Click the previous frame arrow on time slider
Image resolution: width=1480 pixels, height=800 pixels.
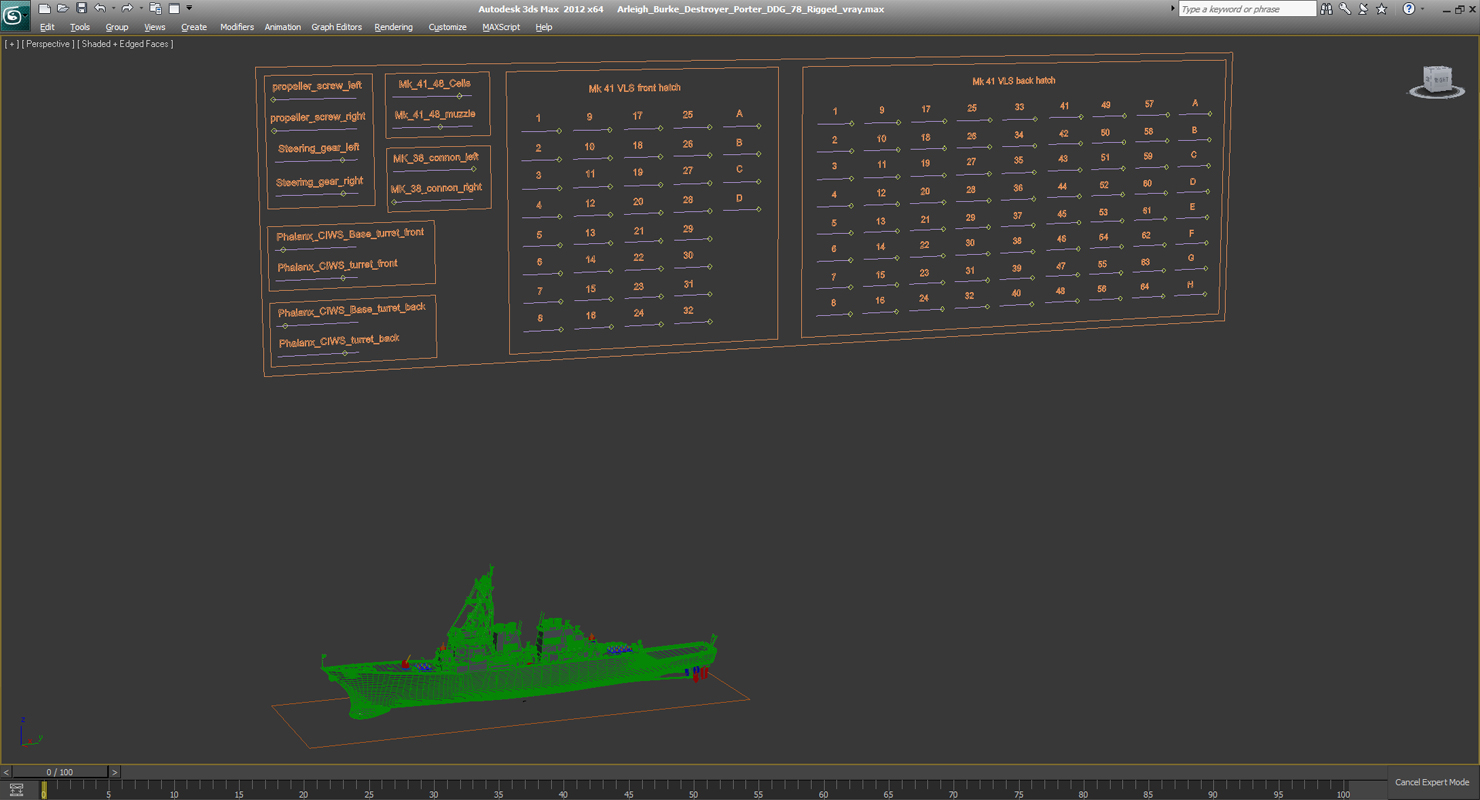tap(6, 772)
